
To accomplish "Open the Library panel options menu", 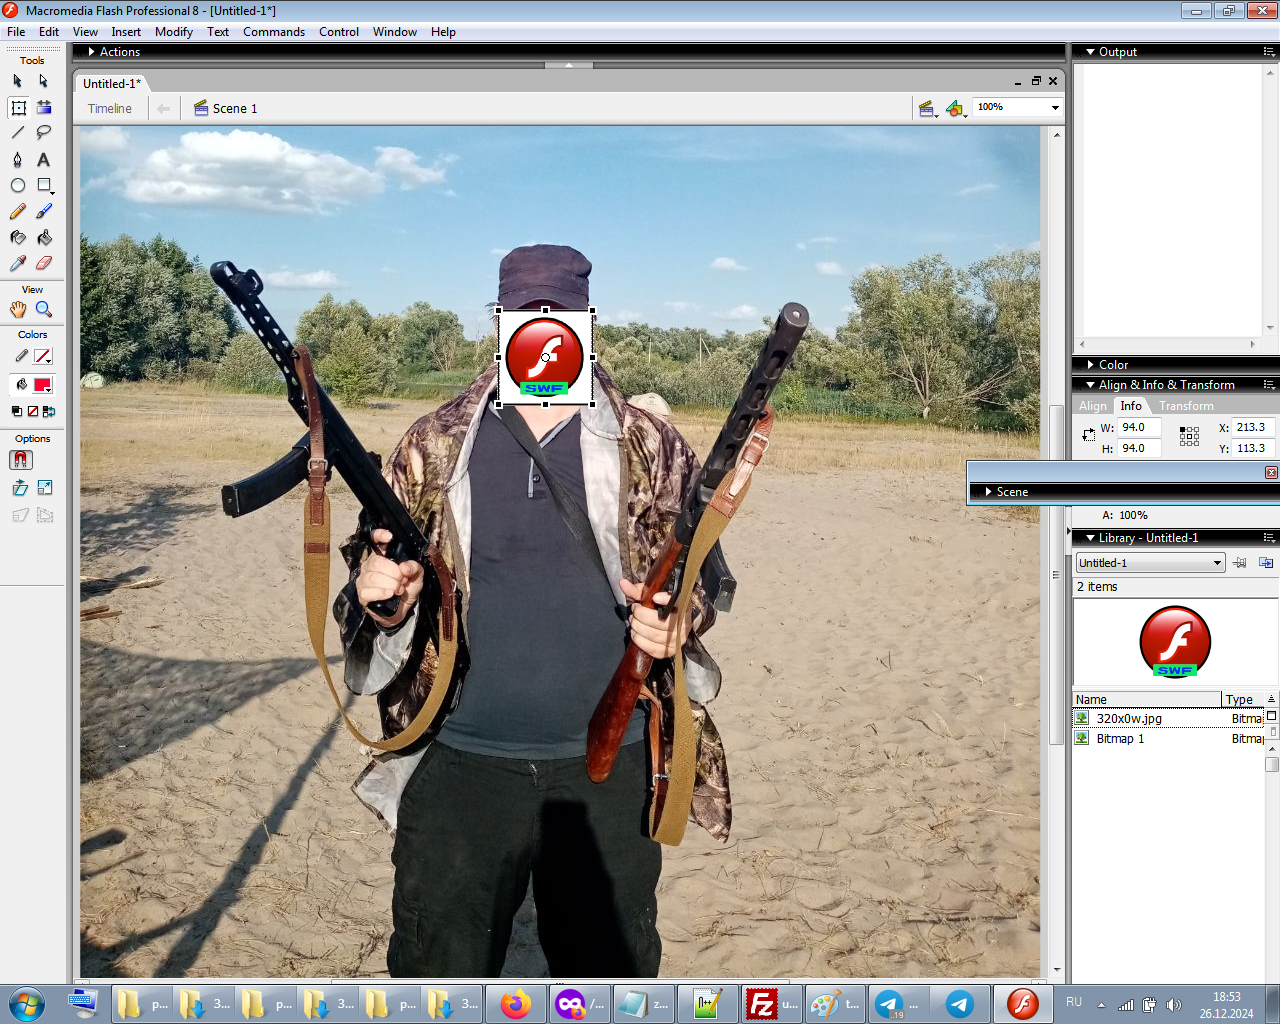I will pyautogui.click(x=1269, y=537).
